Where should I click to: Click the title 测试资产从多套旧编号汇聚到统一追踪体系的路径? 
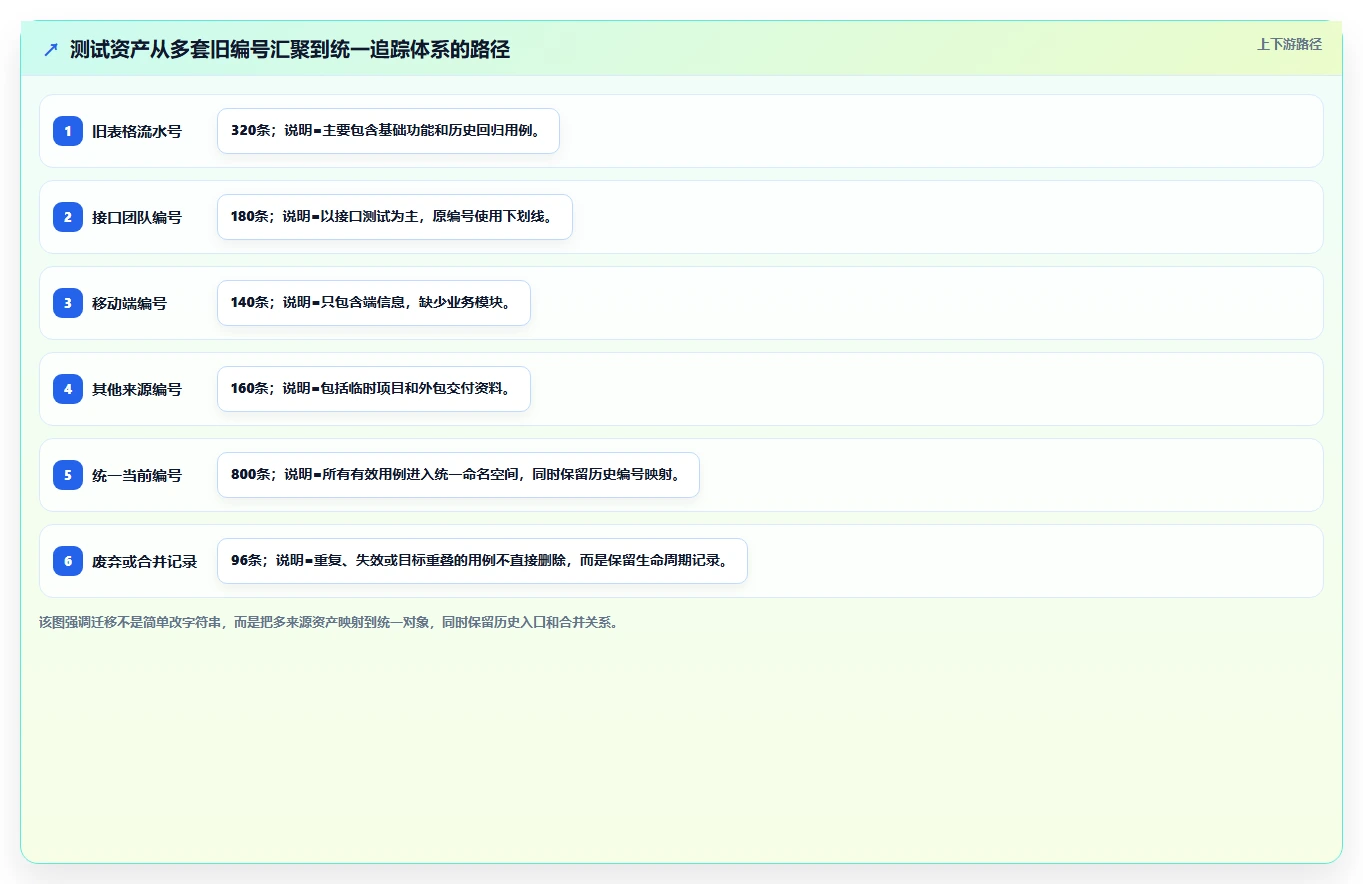[290, 49]
